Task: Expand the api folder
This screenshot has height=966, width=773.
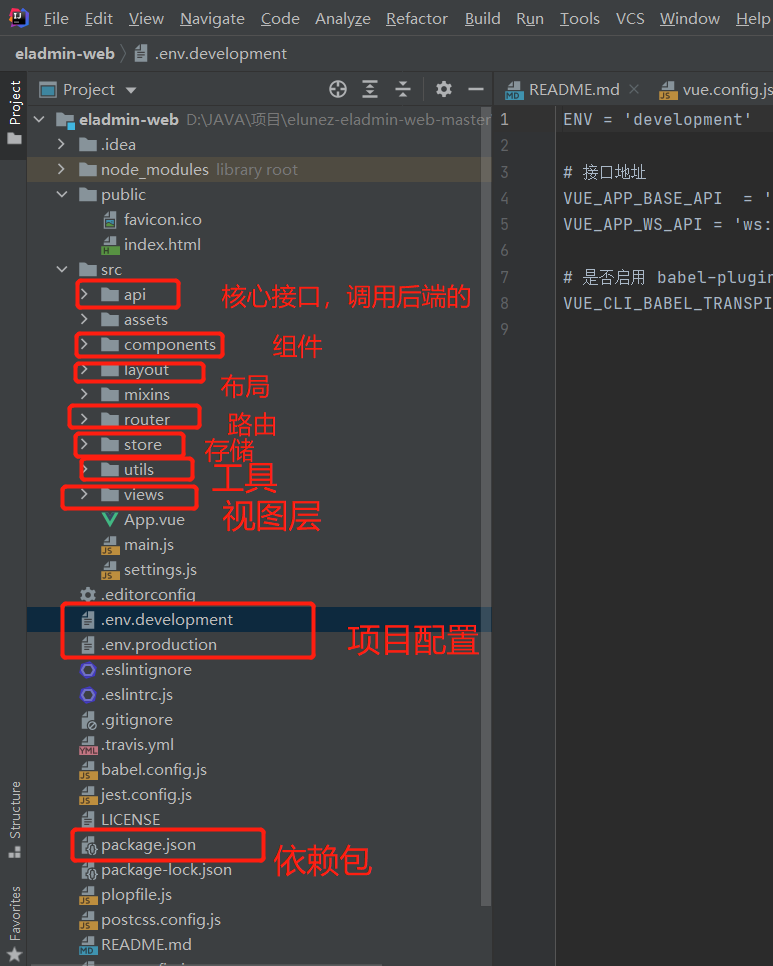Action: (84, 294)
